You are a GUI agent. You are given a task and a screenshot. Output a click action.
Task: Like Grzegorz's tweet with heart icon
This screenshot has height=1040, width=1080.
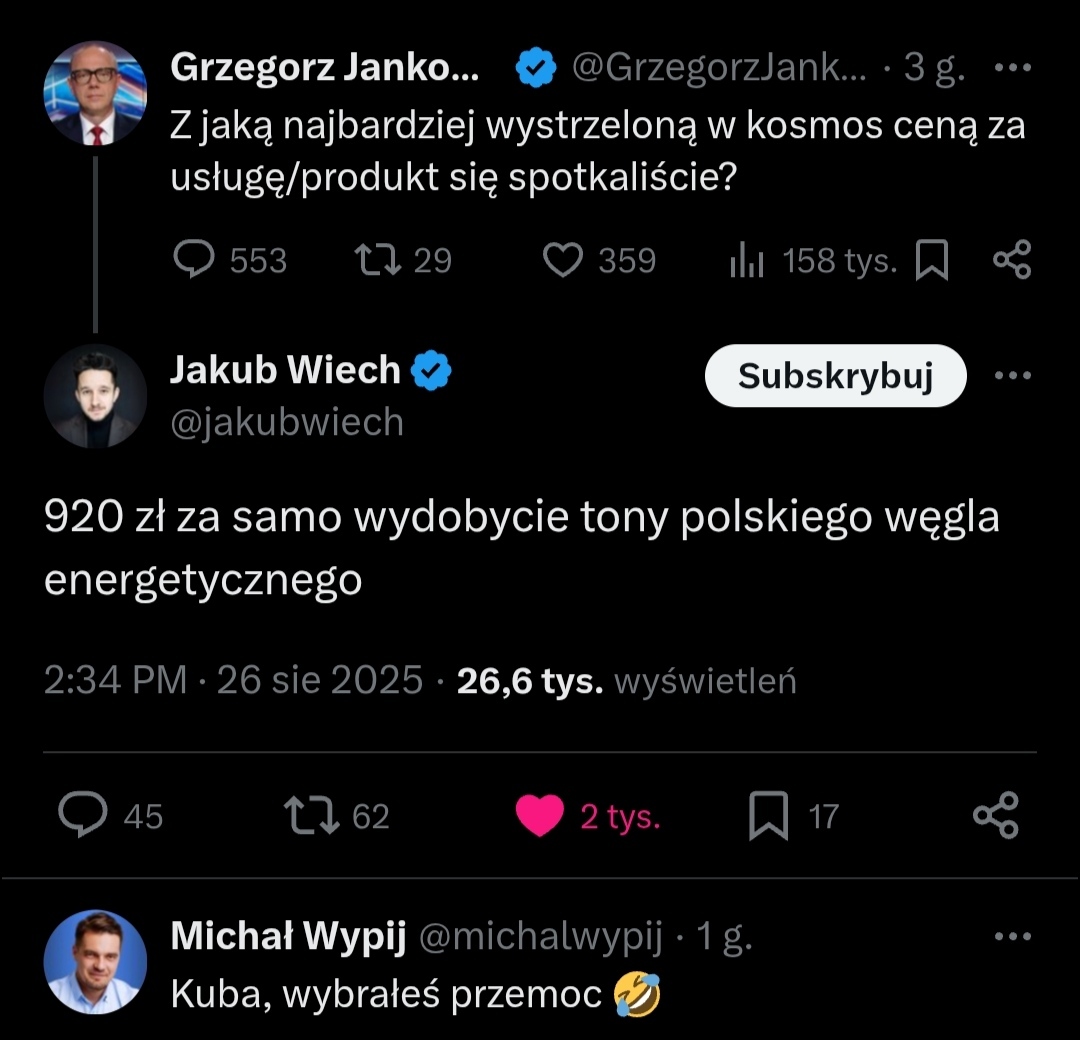563,260
